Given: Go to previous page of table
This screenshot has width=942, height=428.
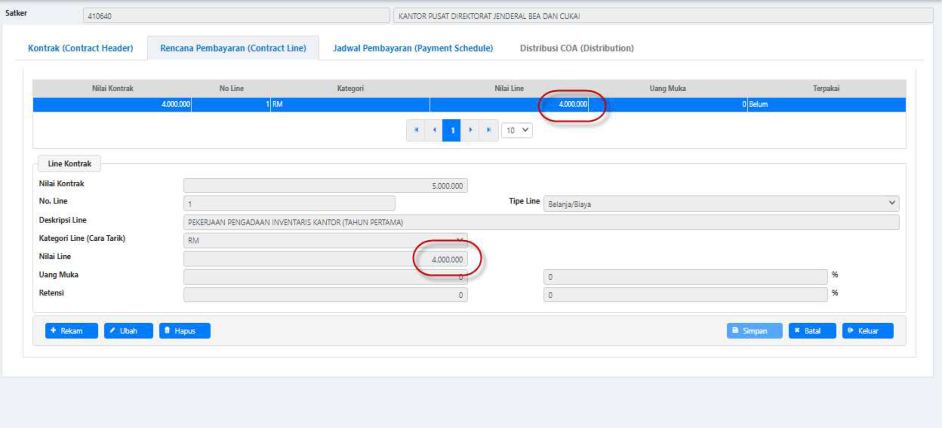Looking at the screenshot, I should (x=434, y=130).
